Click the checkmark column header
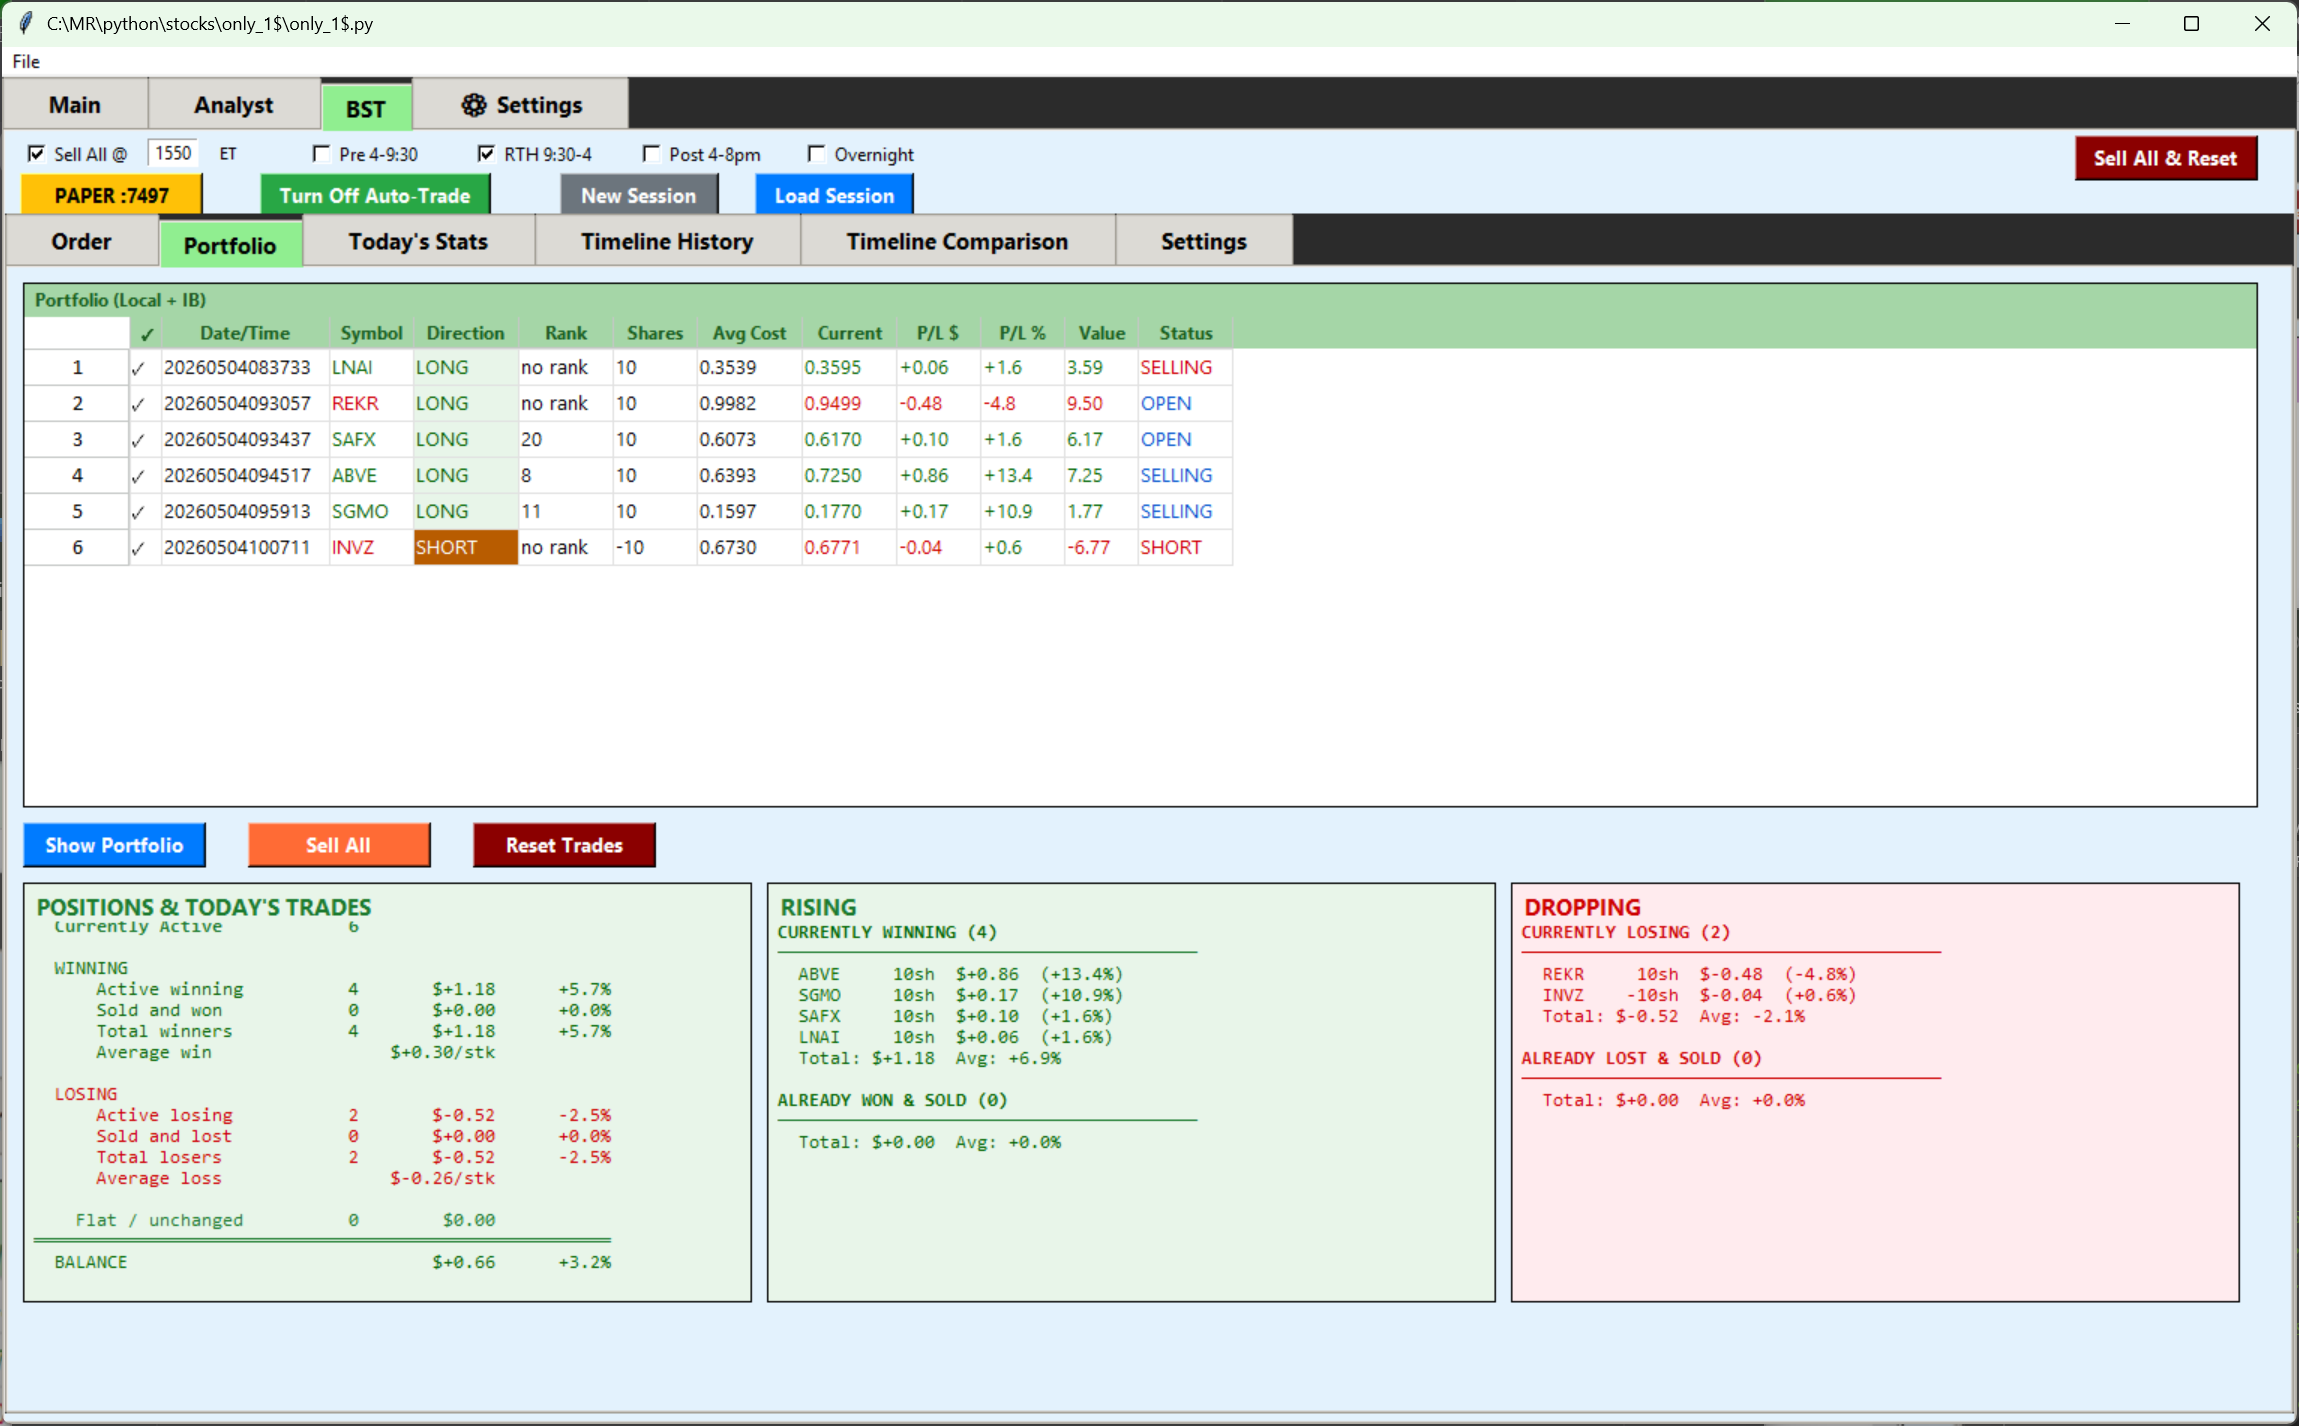 pos(147,334)
